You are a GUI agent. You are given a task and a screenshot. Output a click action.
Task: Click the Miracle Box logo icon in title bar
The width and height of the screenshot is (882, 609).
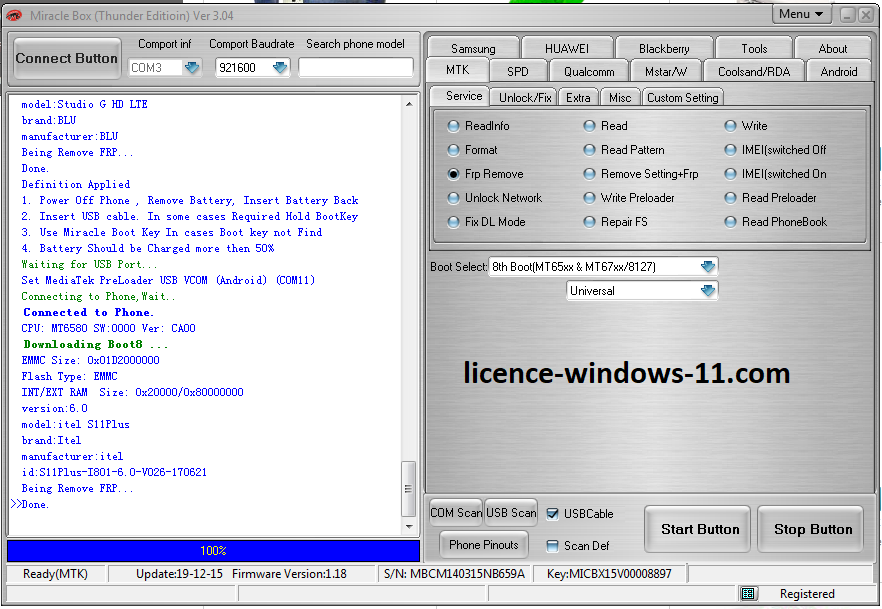click(15, 15)
